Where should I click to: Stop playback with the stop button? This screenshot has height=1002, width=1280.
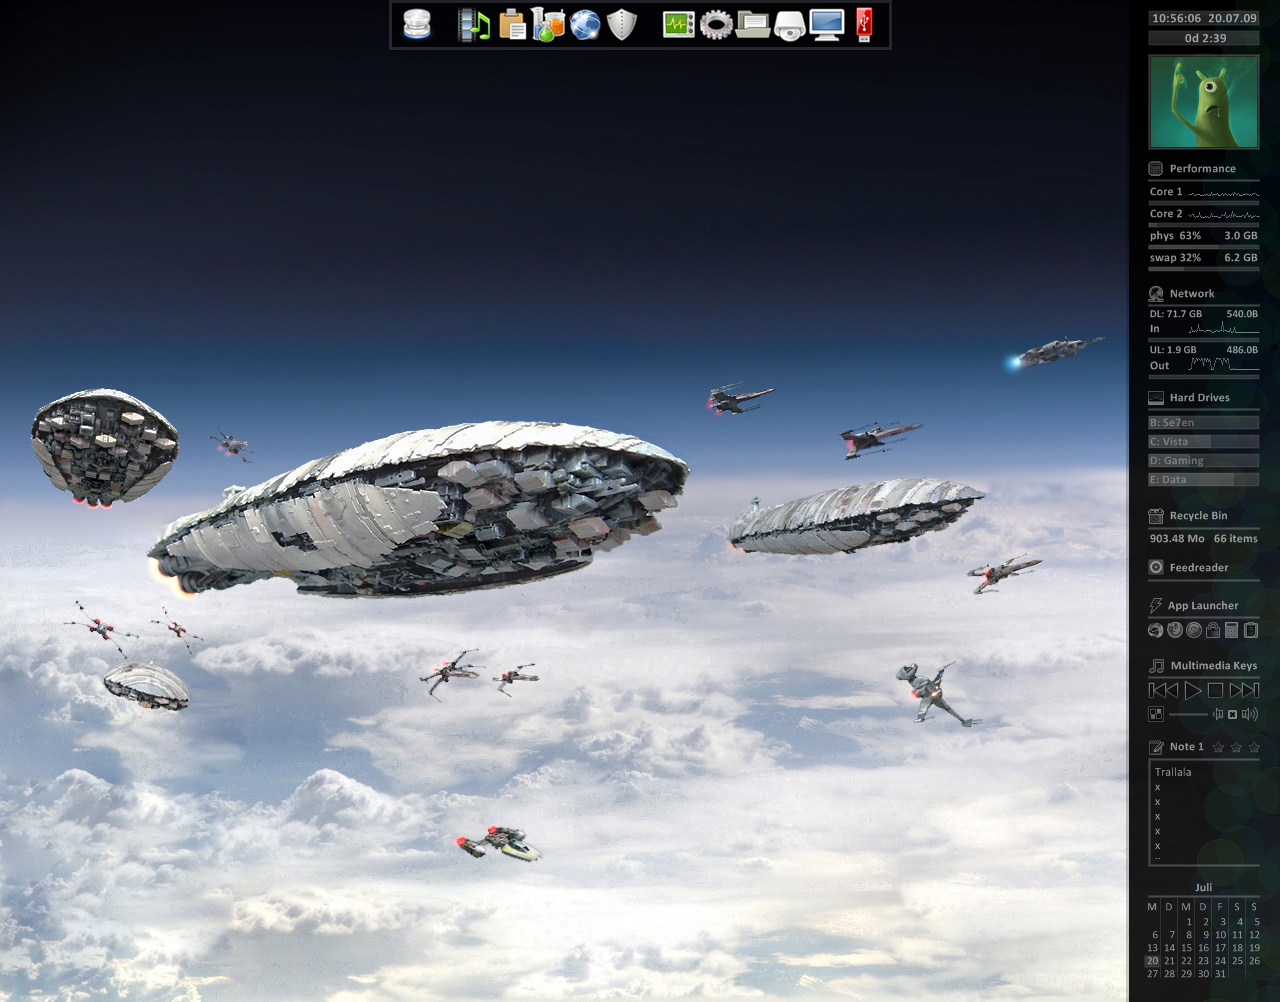(x=1215, y=690)
